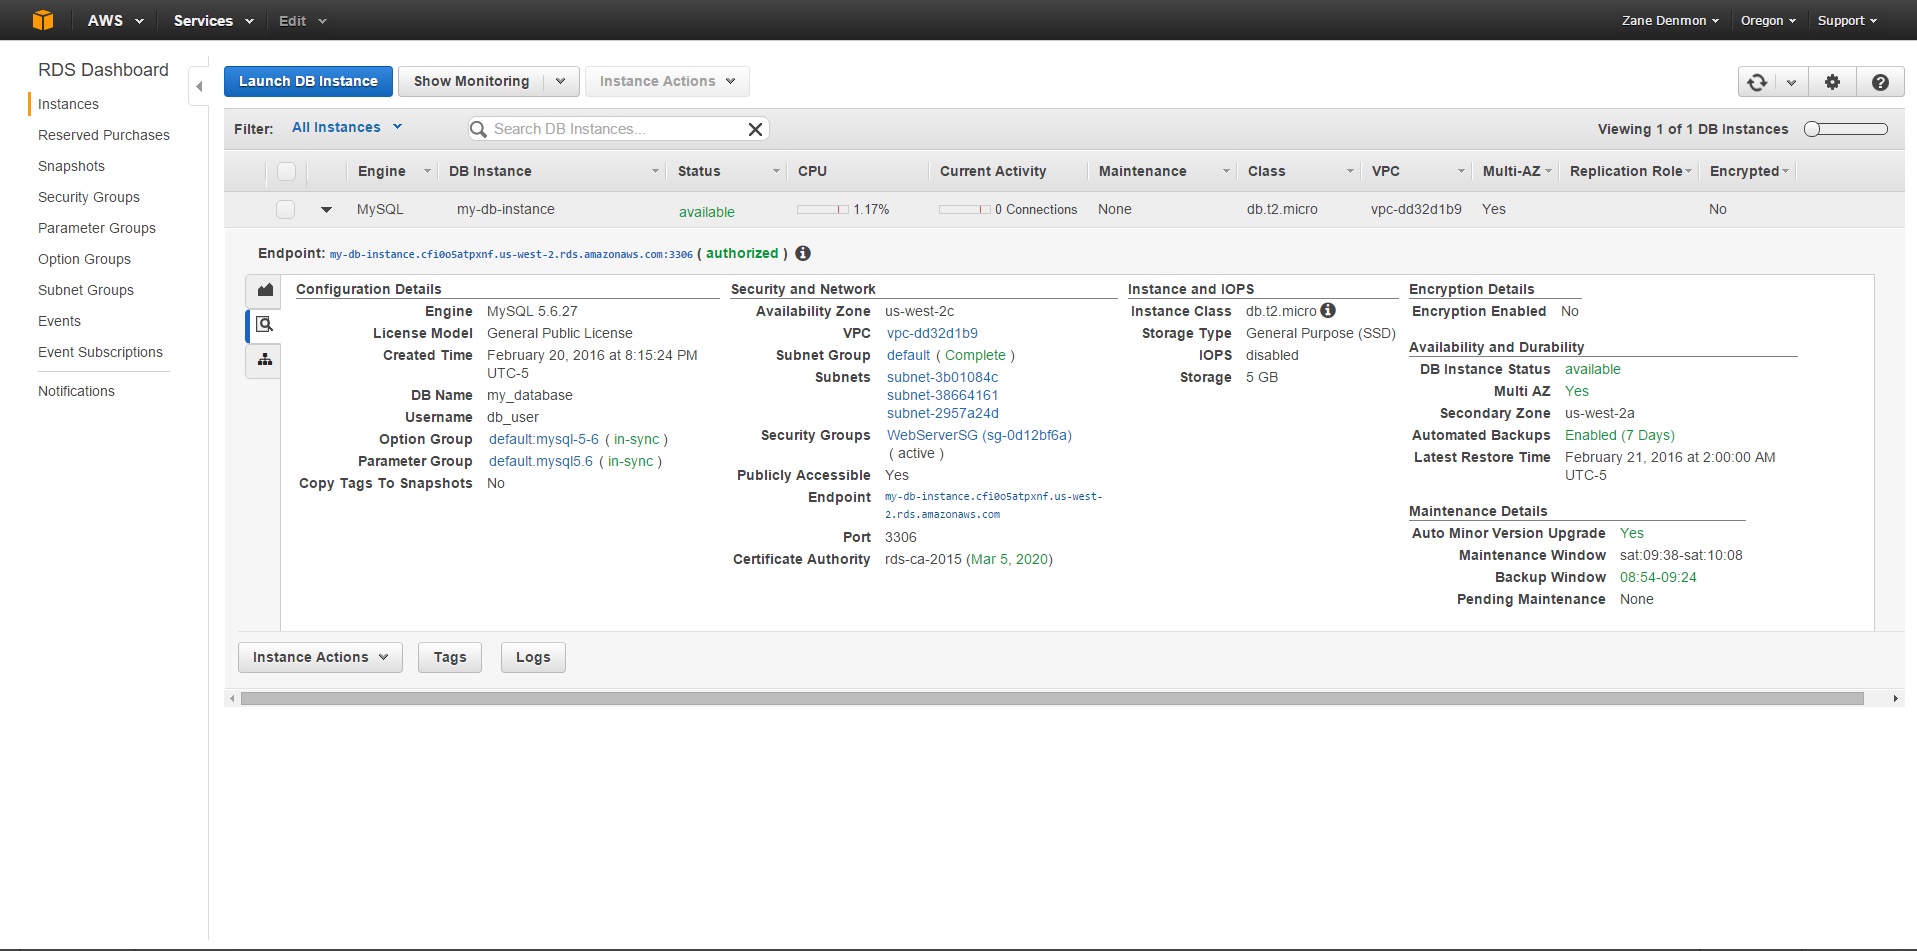The width and height of the screenshot is (1917, 951).
Task: Open the default.mysql5.6 parameter group link
Action: click(x=541, y=461)
